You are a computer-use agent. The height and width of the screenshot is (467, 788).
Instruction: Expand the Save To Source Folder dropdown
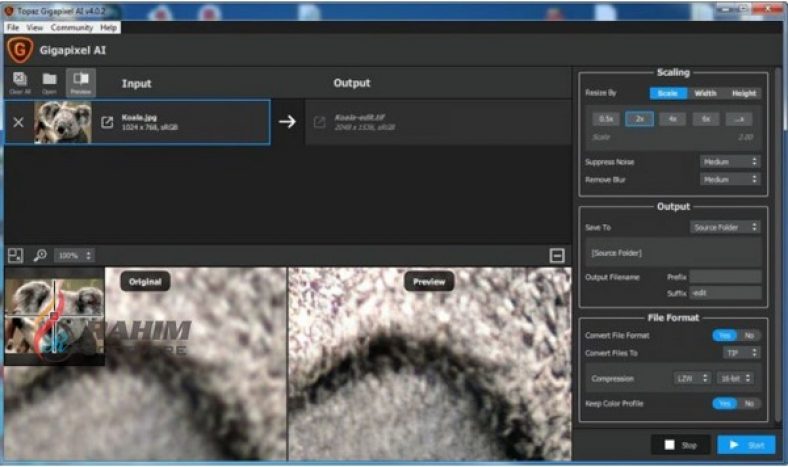point(725,227)
